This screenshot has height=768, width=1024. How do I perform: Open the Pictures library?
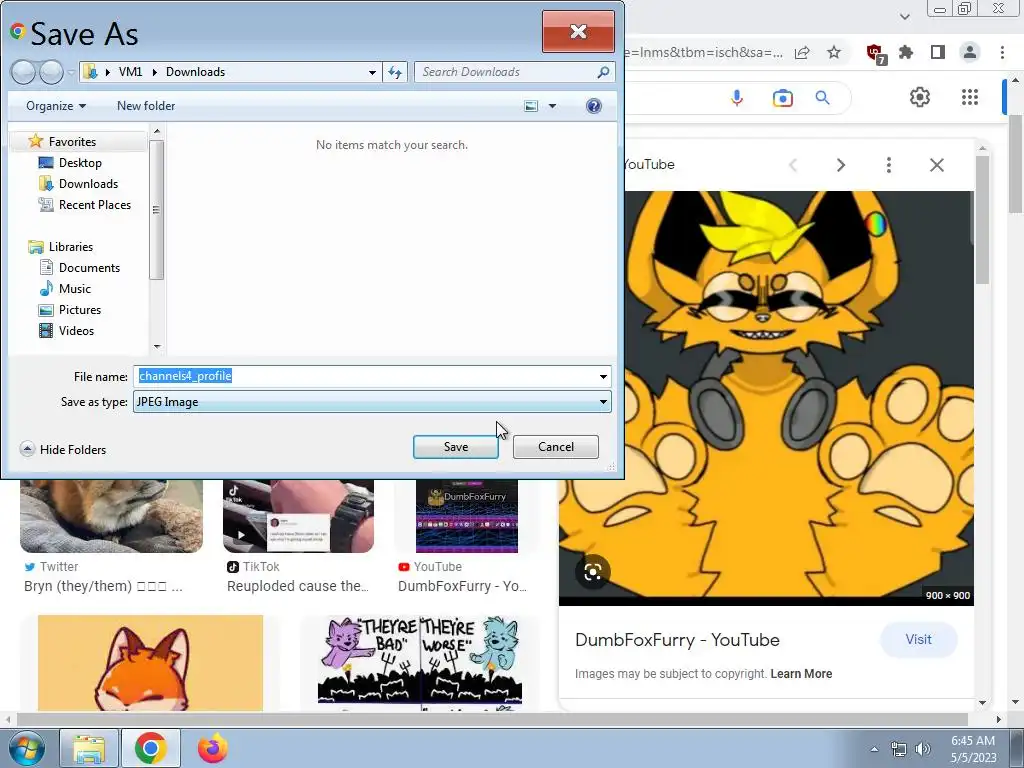point(80,310)
